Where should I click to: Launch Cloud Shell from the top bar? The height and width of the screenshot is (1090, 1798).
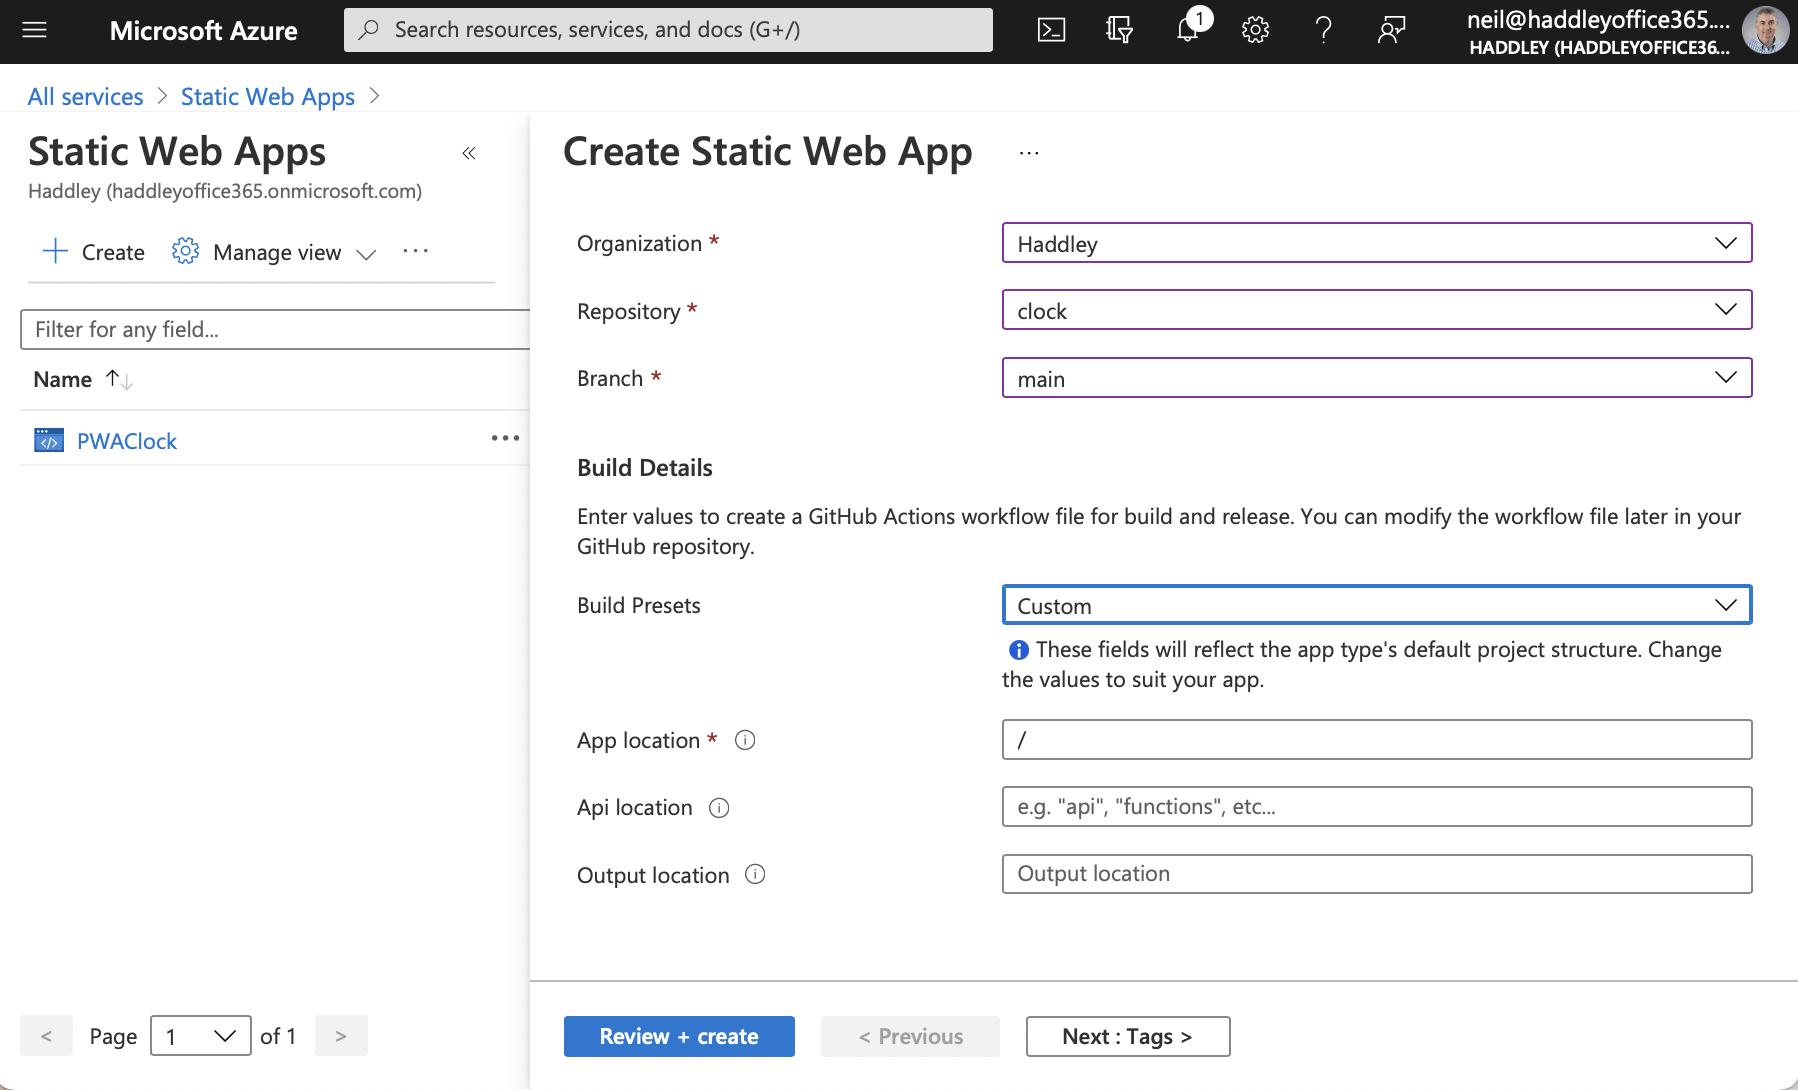click(1051, 30)
